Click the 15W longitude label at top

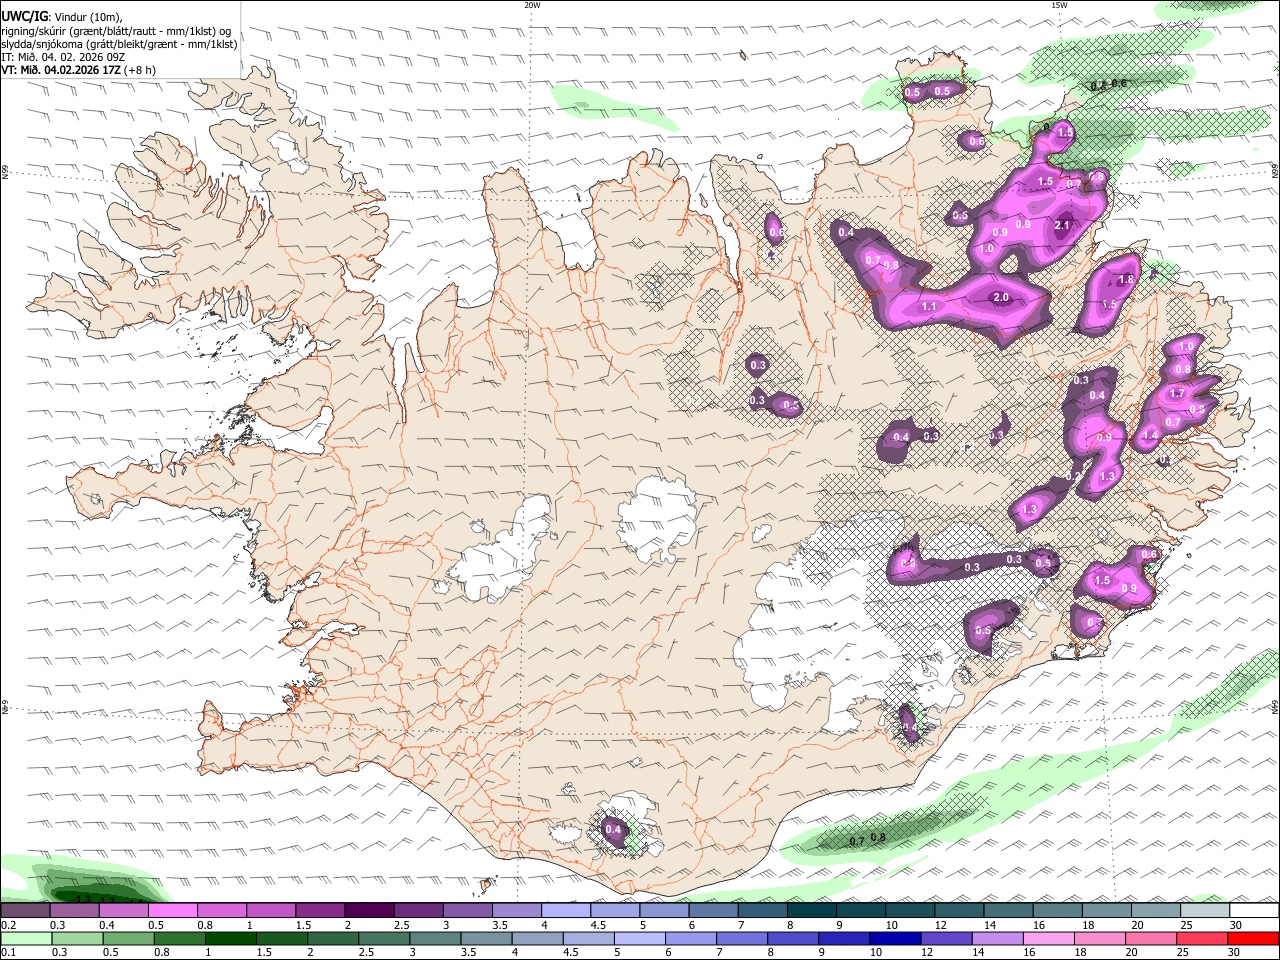click(1059, 5)
